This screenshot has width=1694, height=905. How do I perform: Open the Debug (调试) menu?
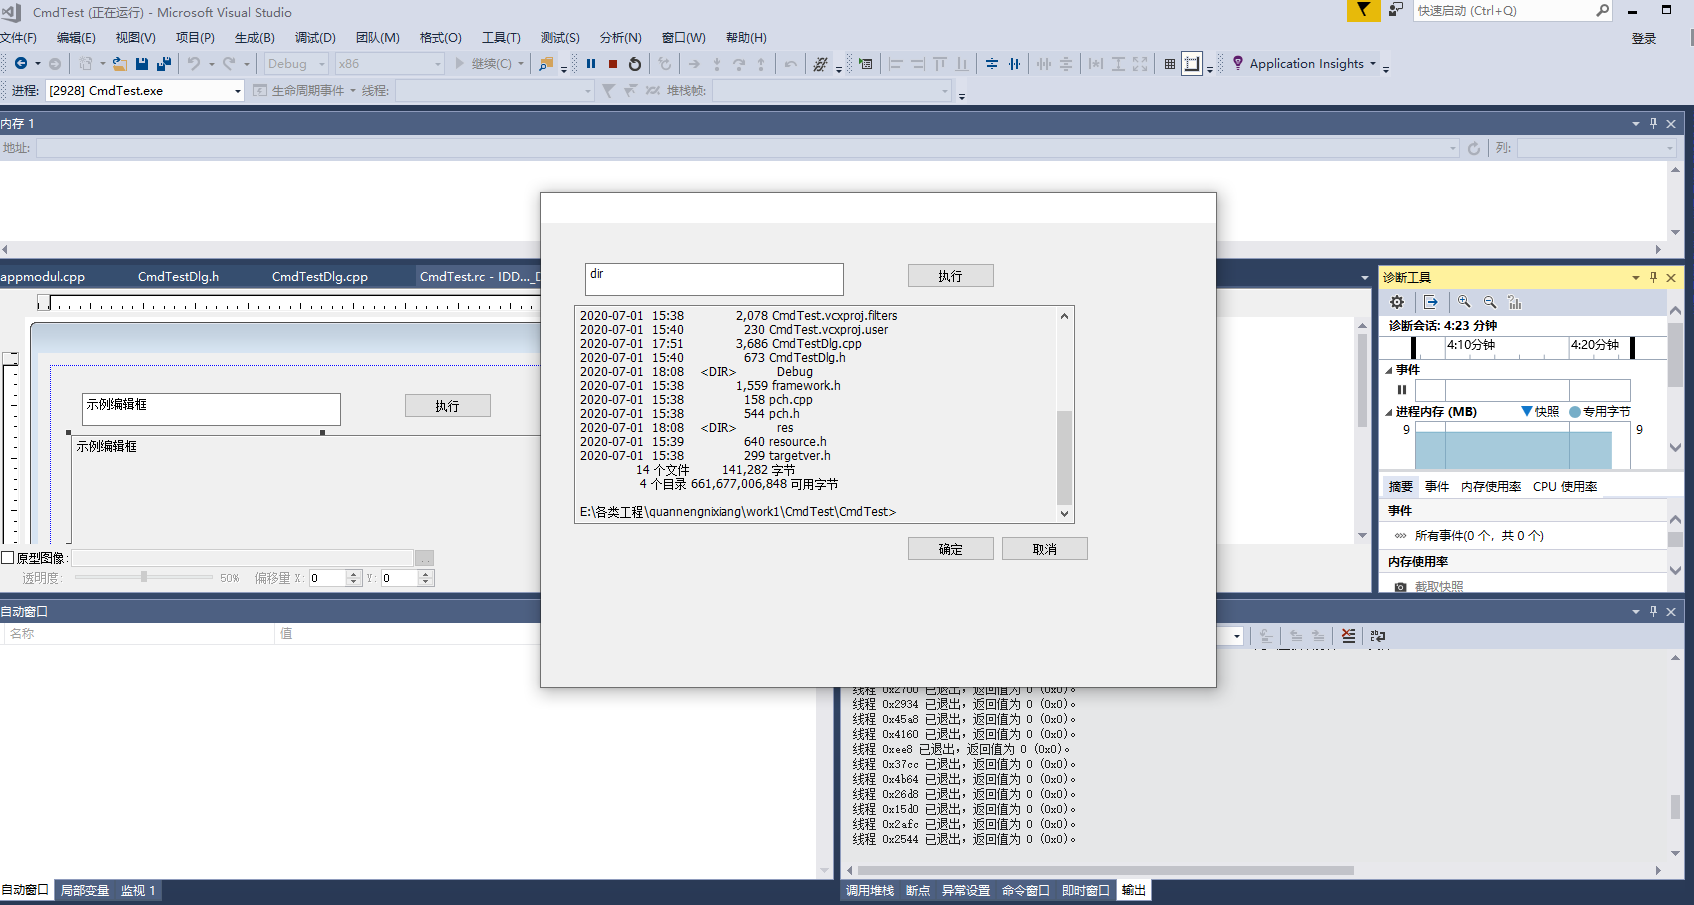315,38
